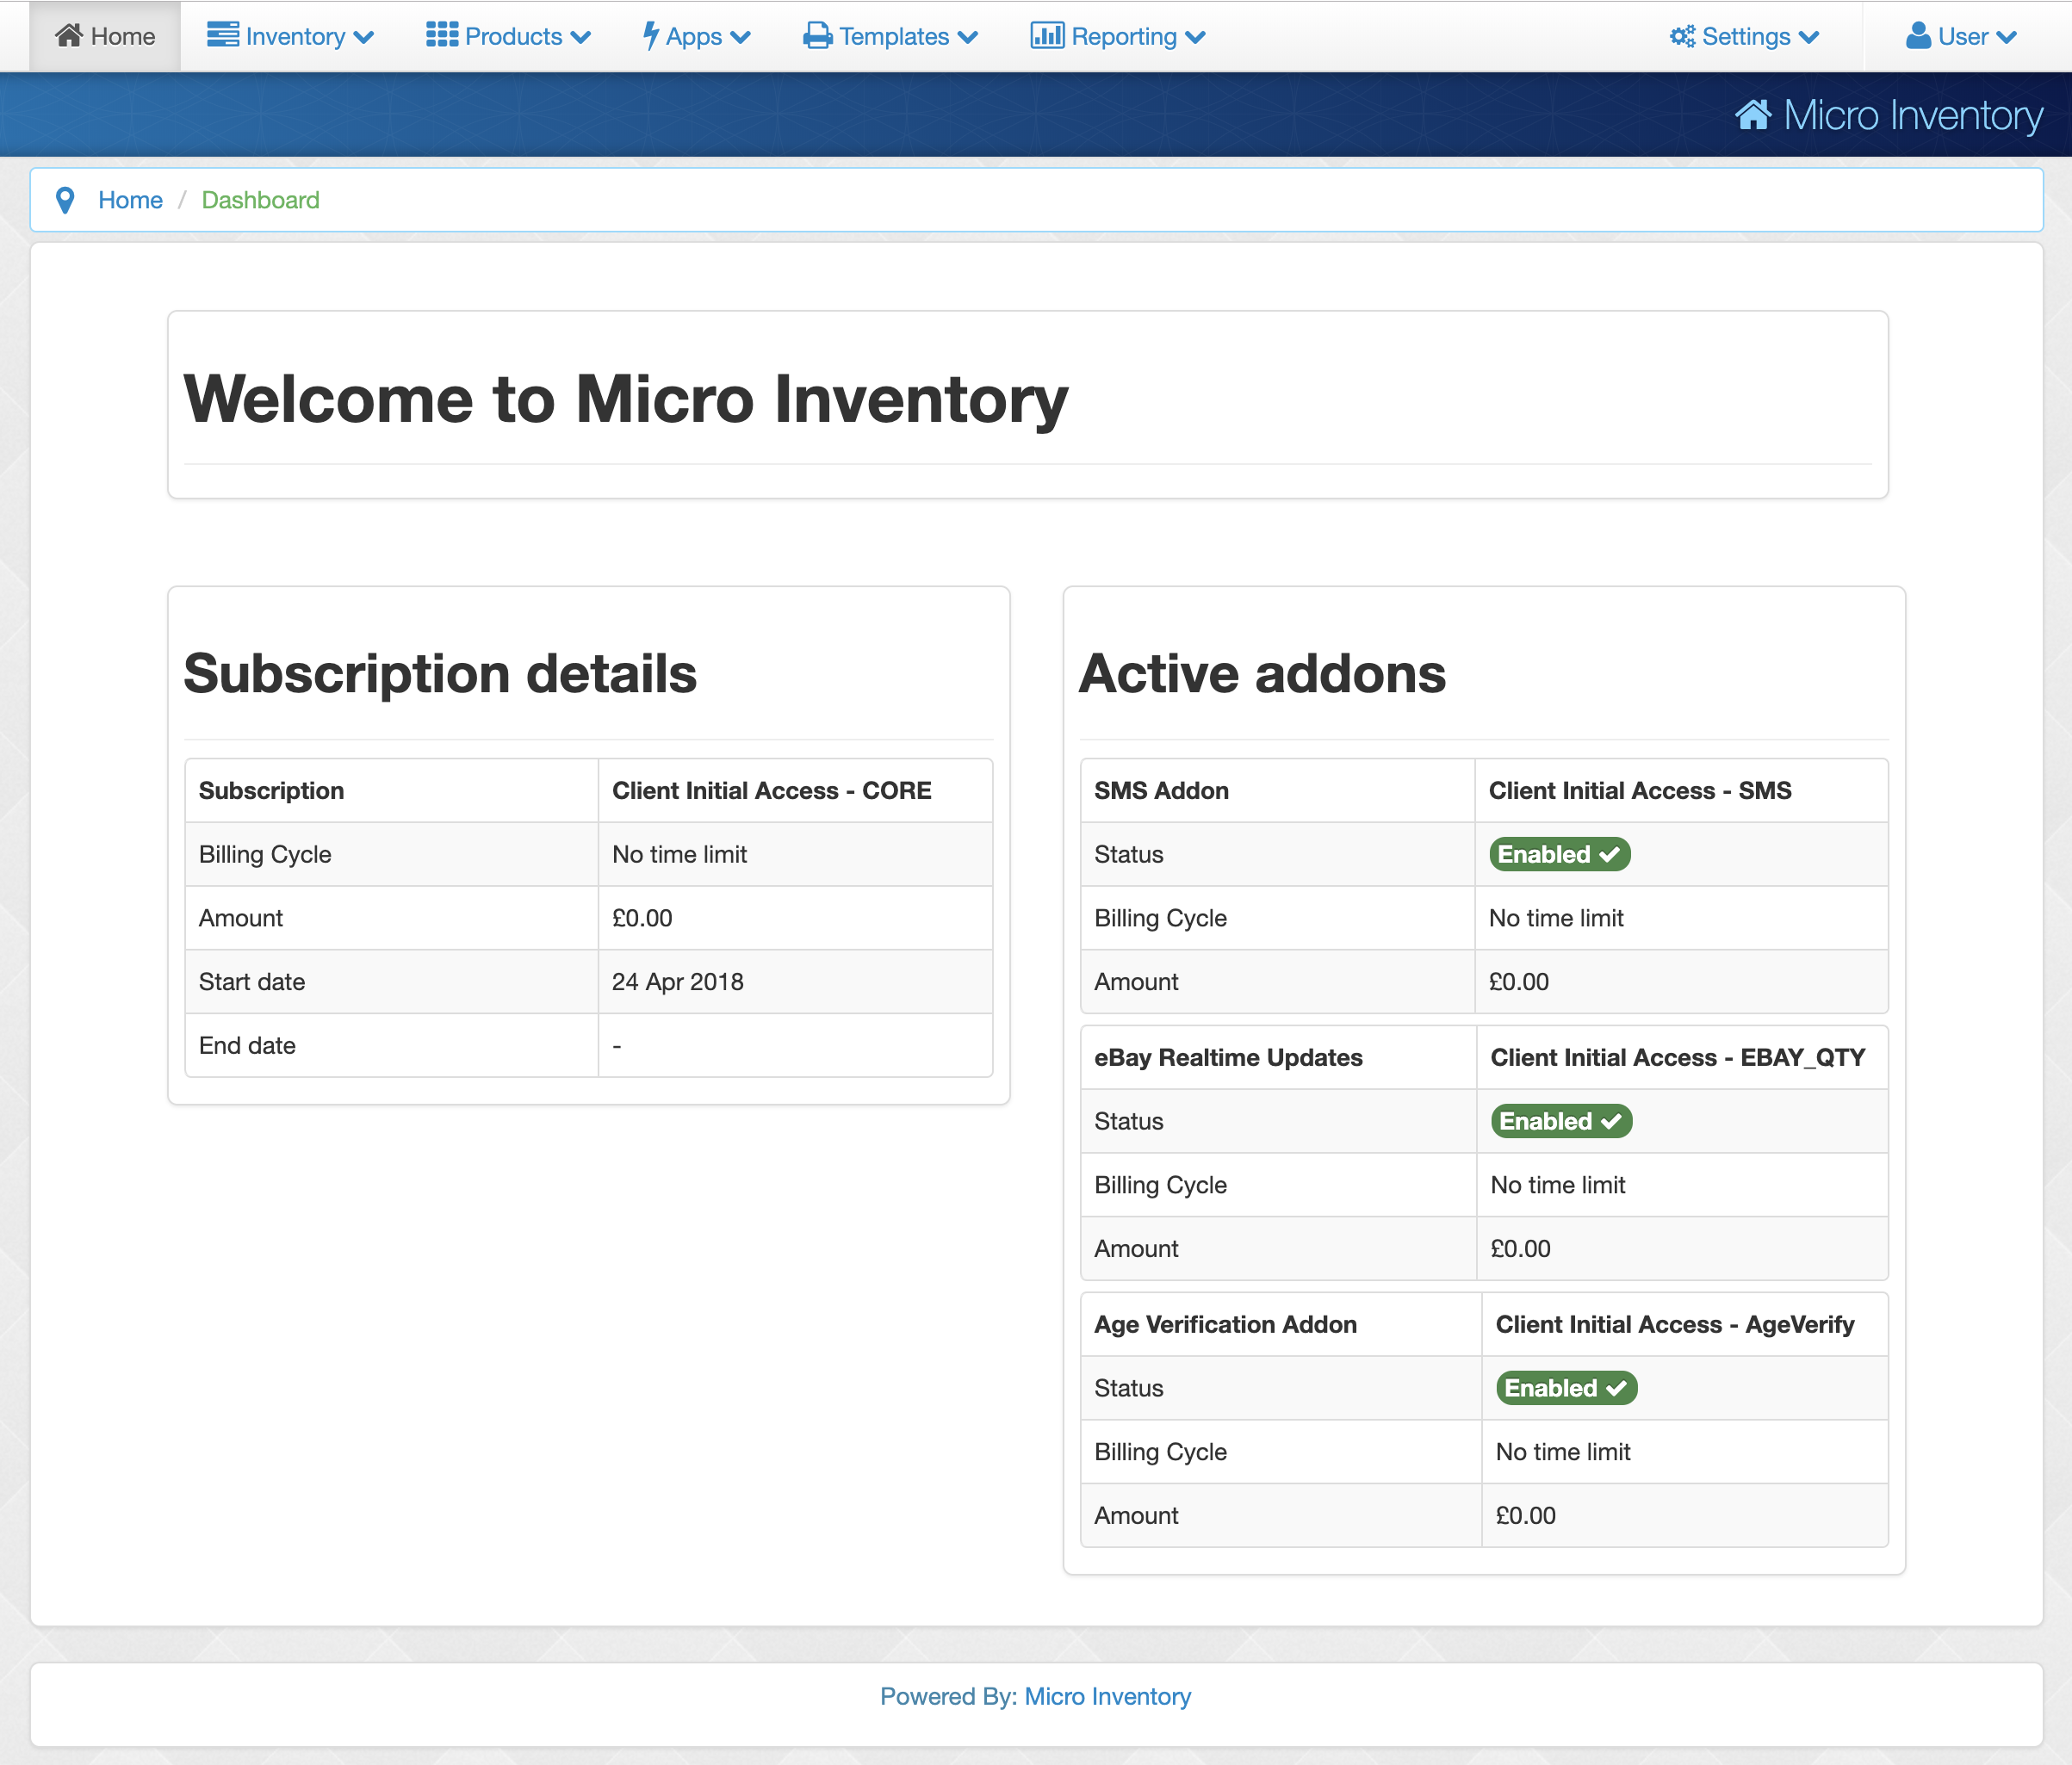The width and height of the screenshot is (2072, 1765).
Task: Click the SMS Addon Enabled checkmark
Action: coord(1609,855)
